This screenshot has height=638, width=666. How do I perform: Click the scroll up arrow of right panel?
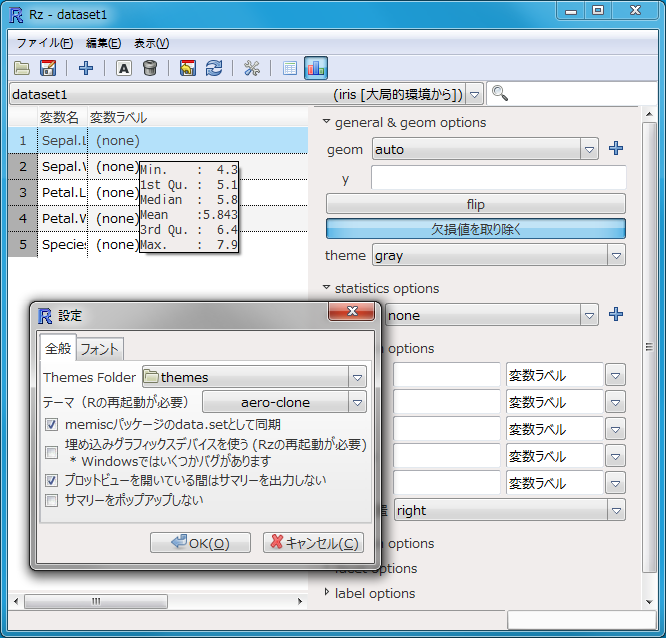[x=649, y=114]
